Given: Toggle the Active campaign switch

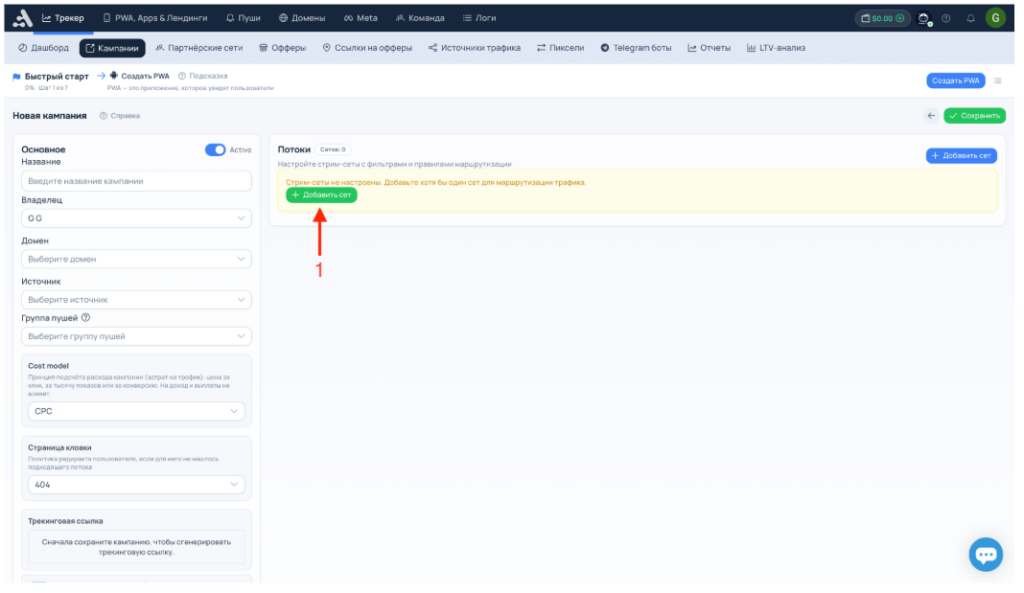Looking at the screenshot, I should (x=215, y=150).
